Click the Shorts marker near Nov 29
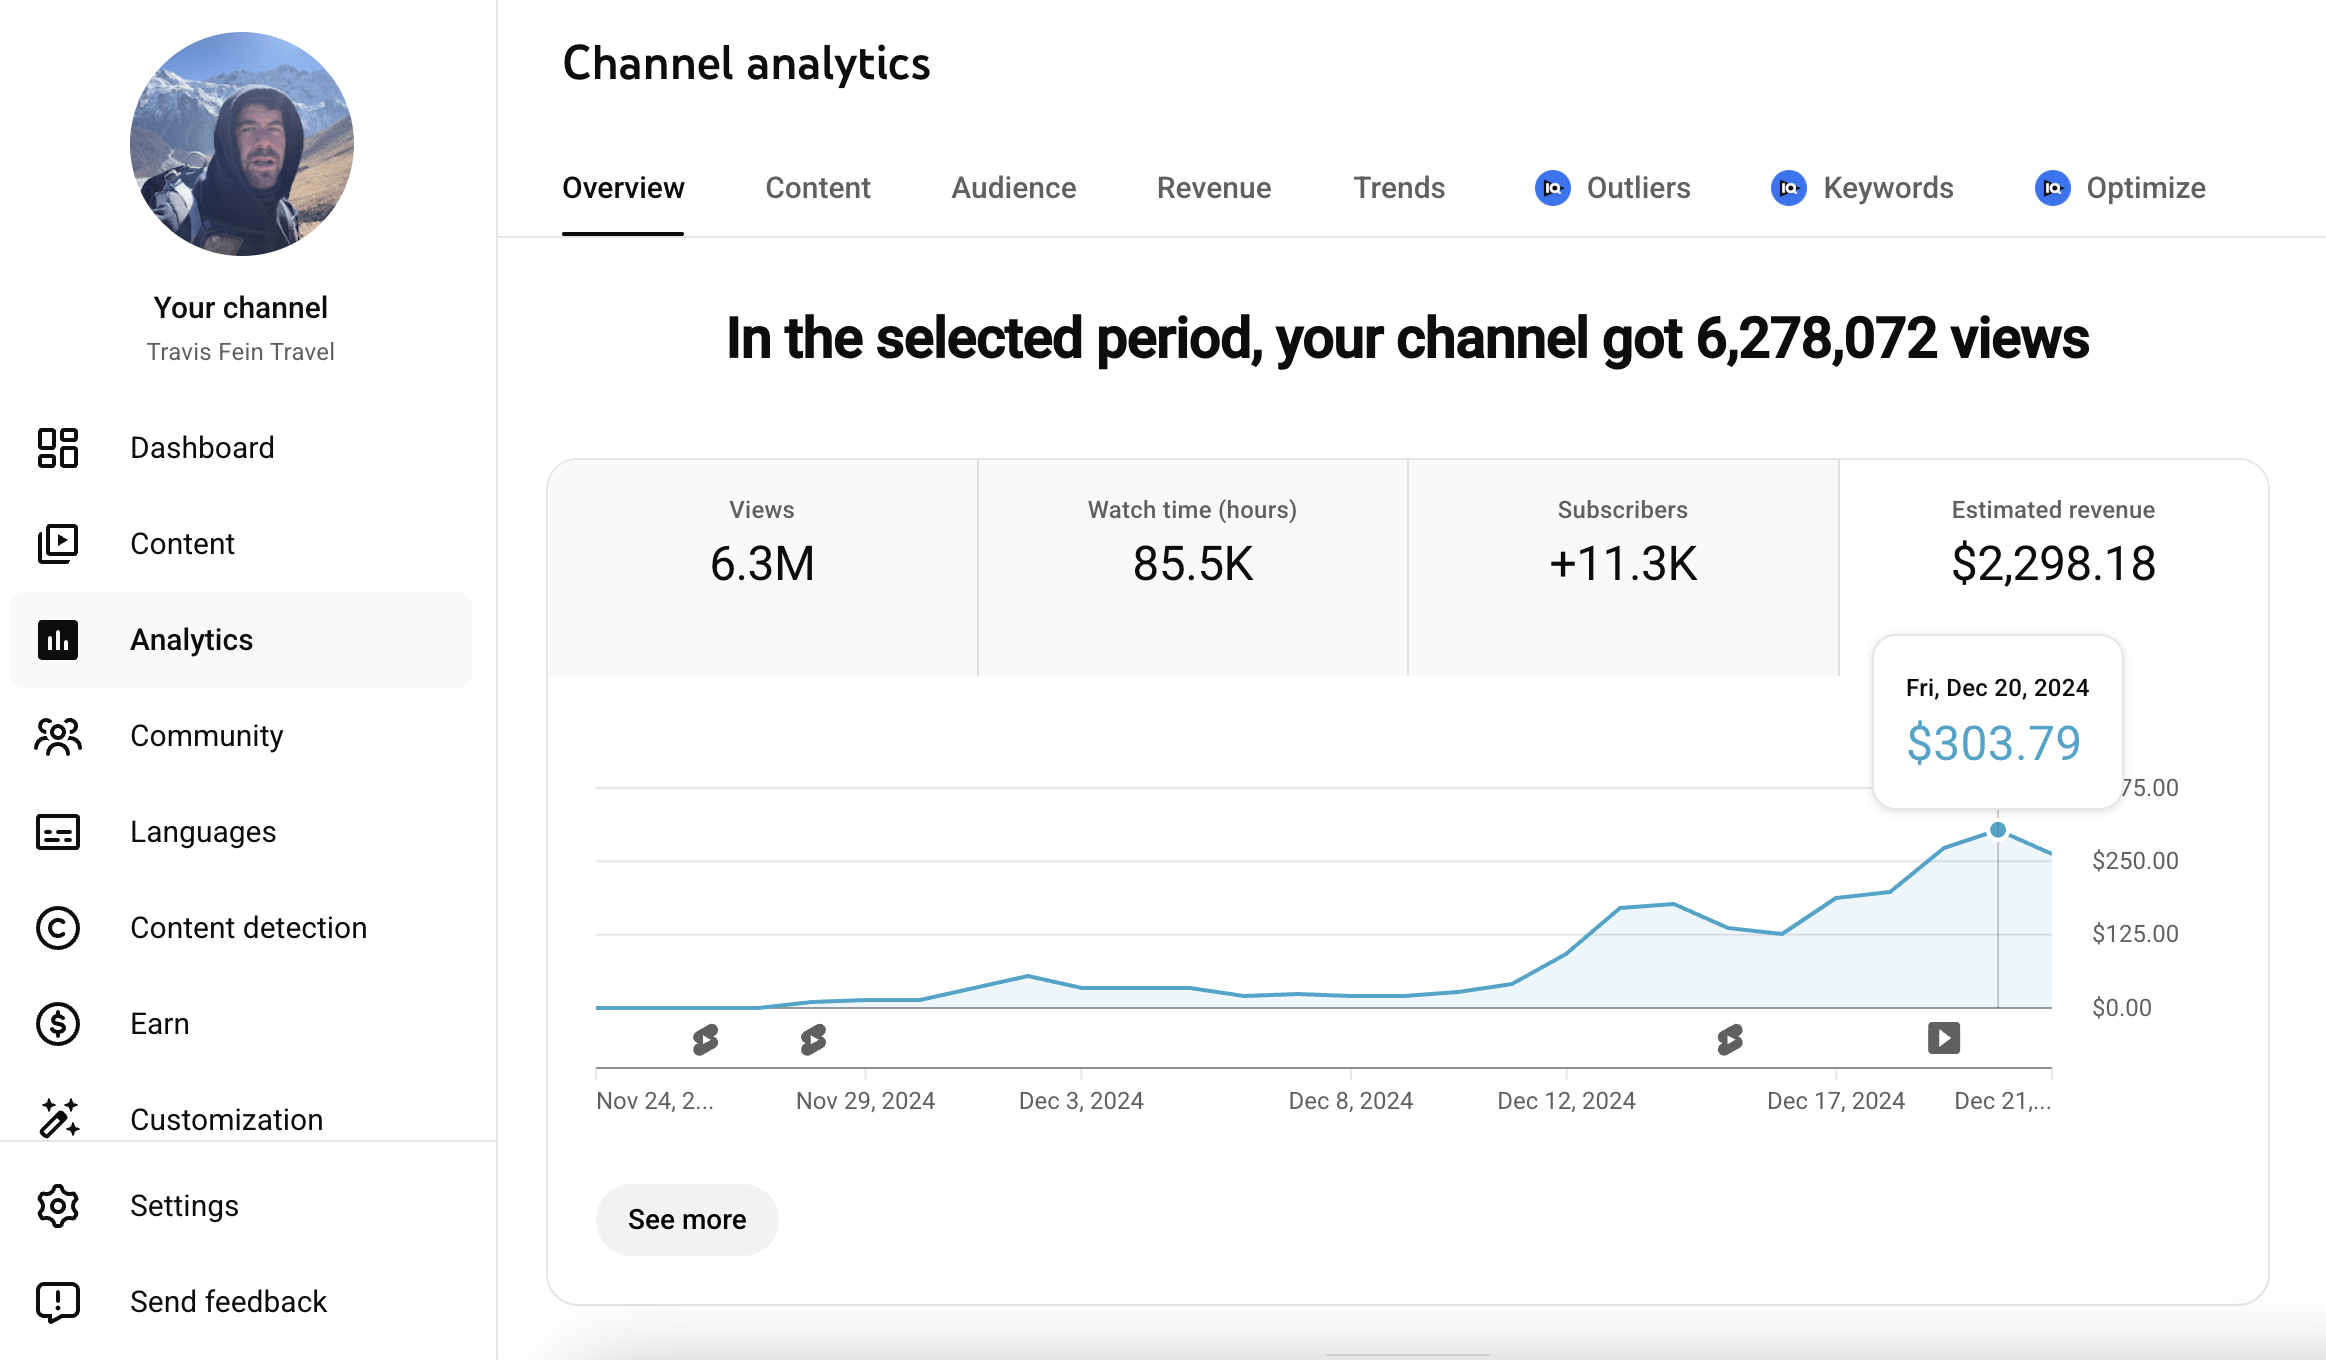 point(814,1040)
